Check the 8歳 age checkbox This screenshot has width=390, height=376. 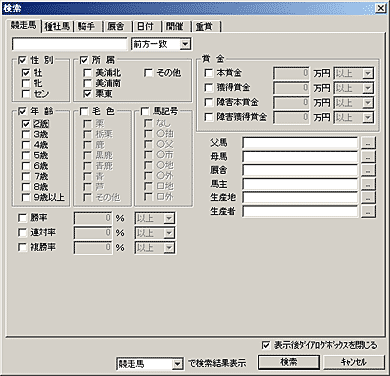(x=26, y=187)
